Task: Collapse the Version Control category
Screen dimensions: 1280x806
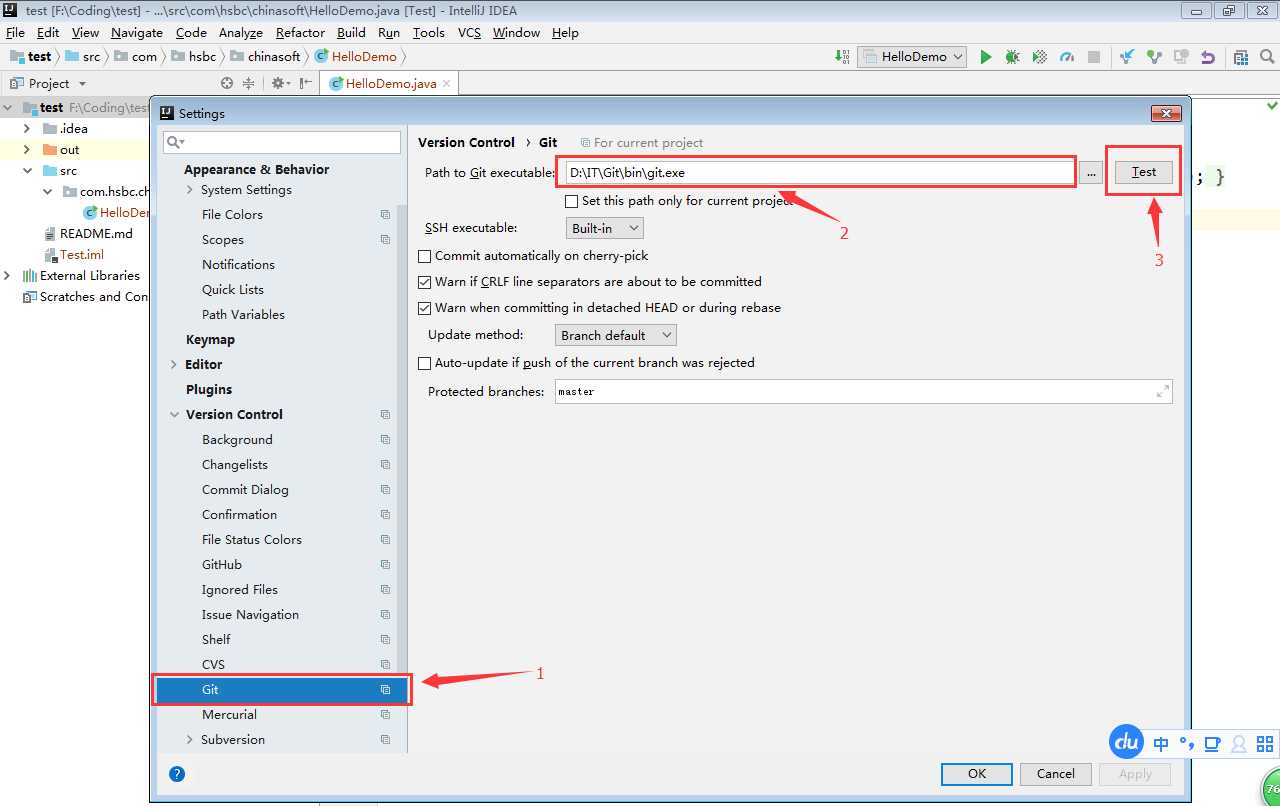Action: pos(174,415)
